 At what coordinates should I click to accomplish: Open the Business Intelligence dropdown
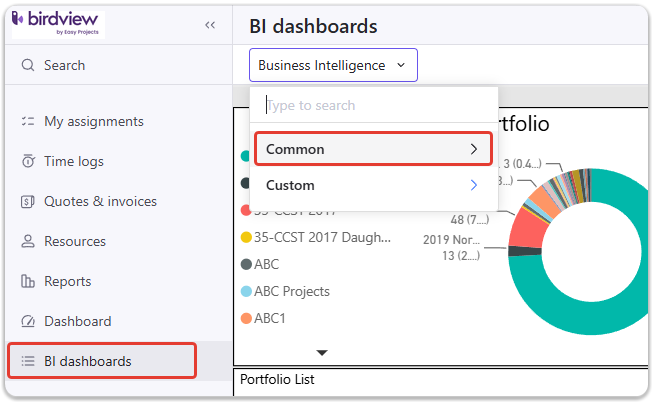[333, 65]
